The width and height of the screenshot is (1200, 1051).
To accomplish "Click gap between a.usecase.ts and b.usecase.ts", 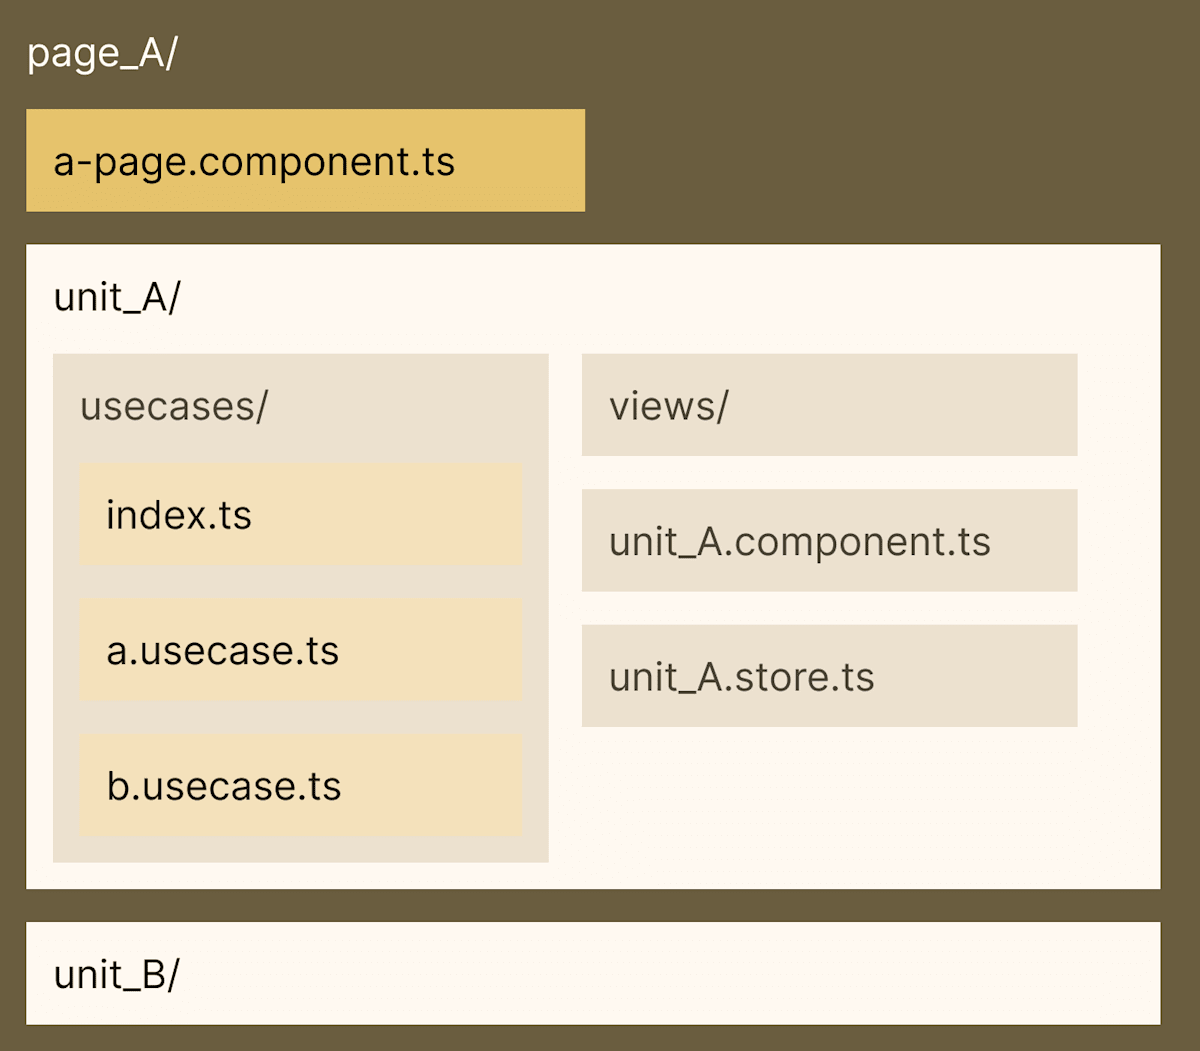I will click(x=300, y=718).
